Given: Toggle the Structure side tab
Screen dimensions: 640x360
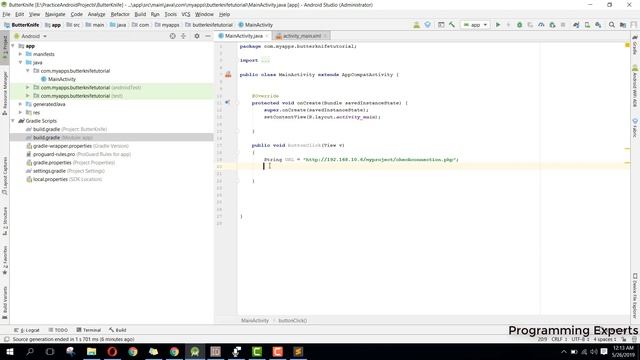Looking at the screenshot, I should point(5,221).
